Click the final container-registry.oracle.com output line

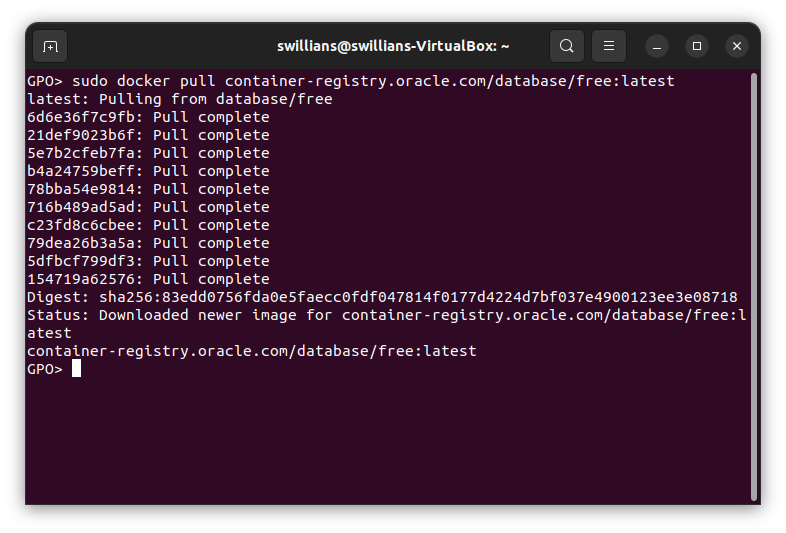coord(252,351)
